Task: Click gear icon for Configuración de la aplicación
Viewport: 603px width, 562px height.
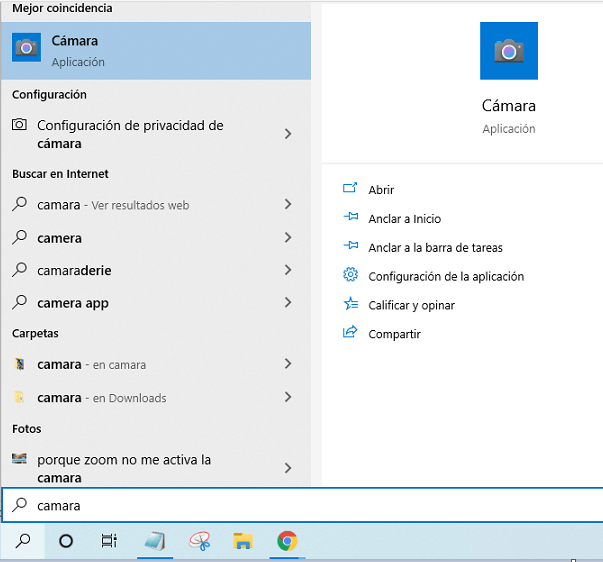Action: pyautogui.click(x=350, y=275)
